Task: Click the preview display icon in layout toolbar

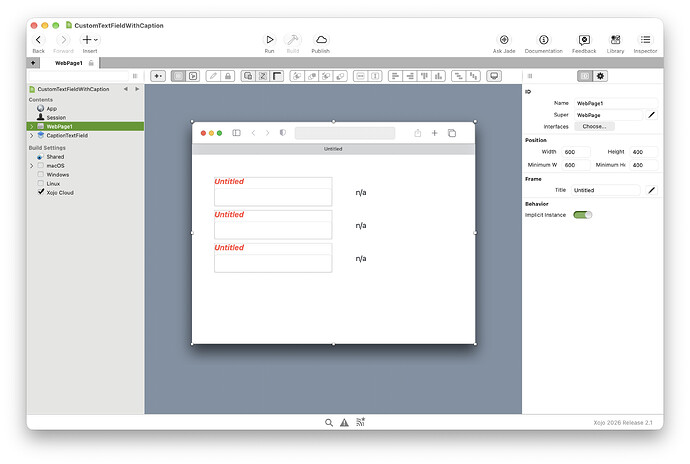Action: click(494, 76)
